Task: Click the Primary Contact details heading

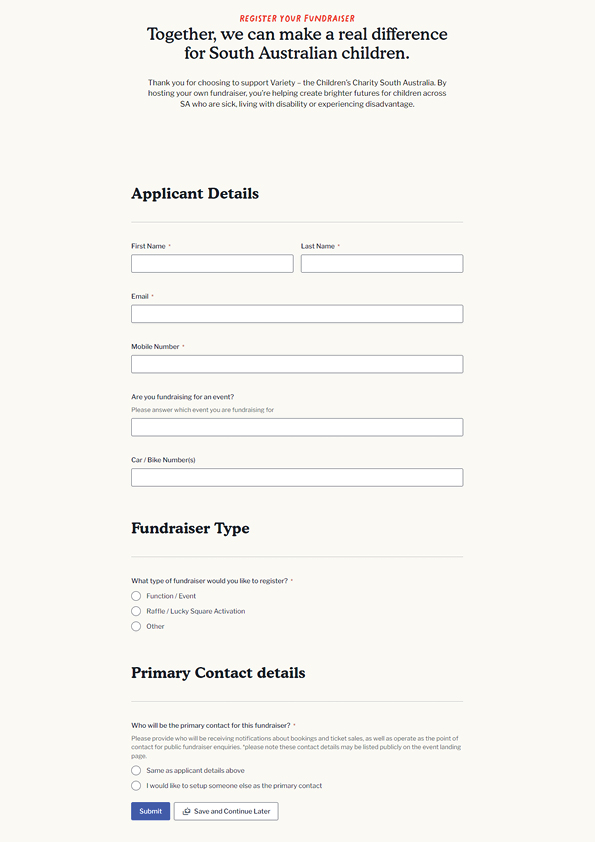Action: click(x=218, y=673)
